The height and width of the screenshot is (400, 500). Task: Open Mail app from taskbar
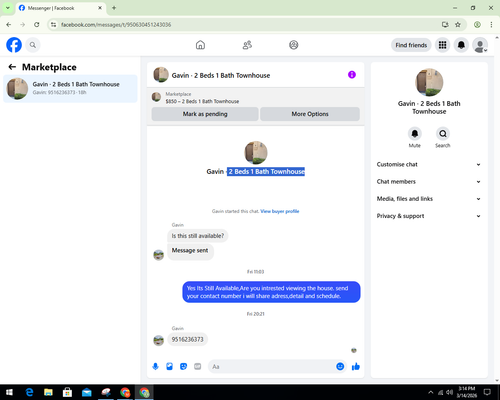[87, 392]
